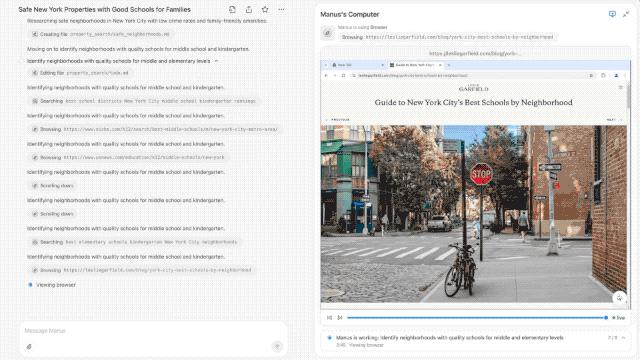Jump to the next step in playback
Image resolution: width=640 pixels, height=360 pixels.
340,318
